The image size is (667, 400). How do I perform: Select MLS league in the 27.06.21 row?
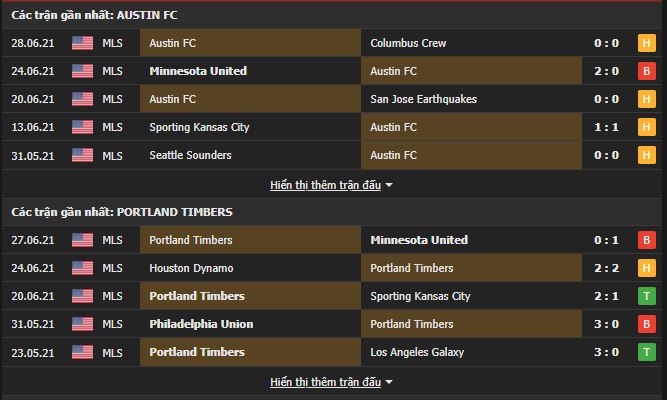tap(112, 240)
